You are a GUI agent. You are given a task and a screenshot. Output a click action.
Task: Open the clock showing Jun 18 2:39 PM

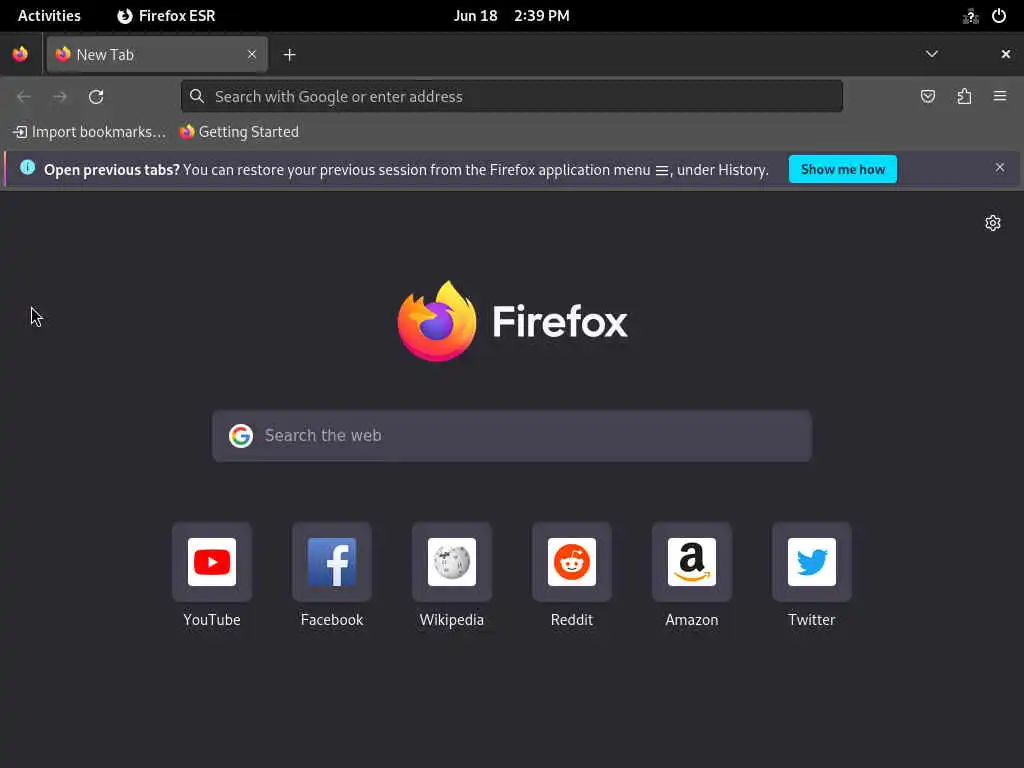[x=511, y=16]
